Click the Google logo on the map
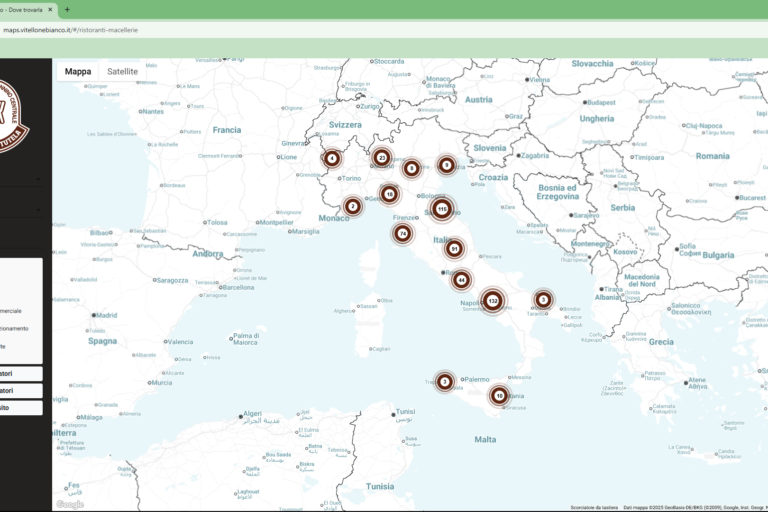The image size is (768, 512). coord(70,505)
